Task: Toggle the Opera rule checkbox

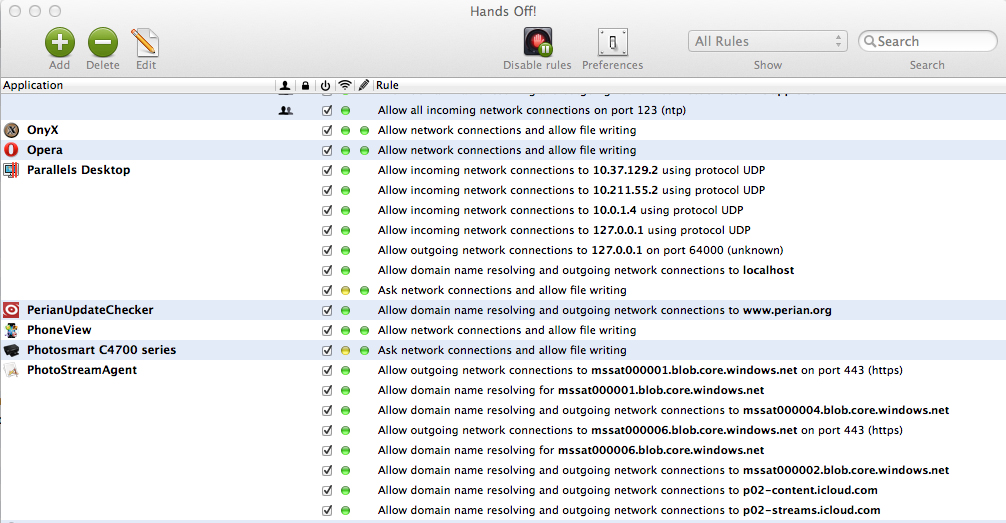Action: (x=327, y=150)
